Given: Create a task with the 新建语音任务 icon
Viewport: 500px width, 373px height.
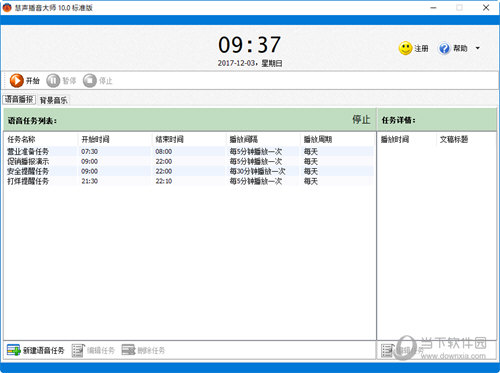Looking at the screenshot, I should (x=14, y=350).
